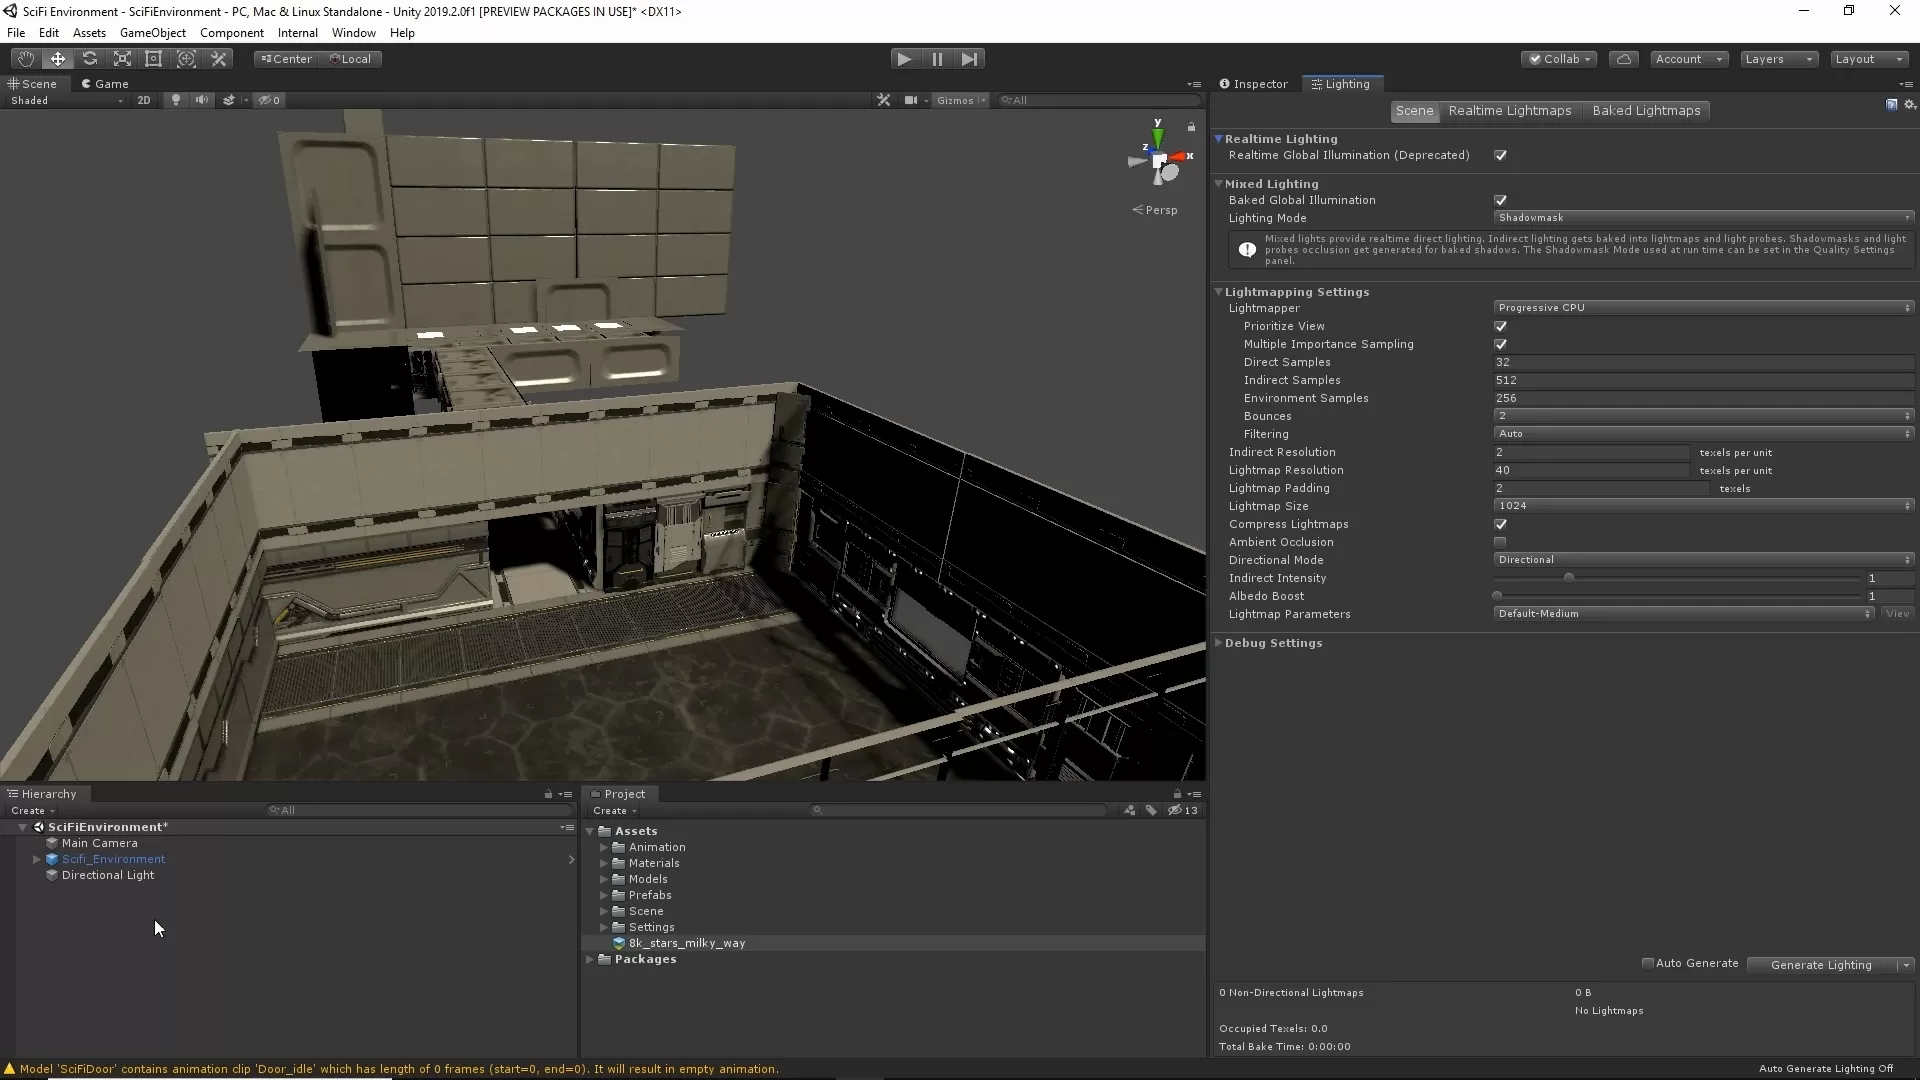This screenshot has width=1920, height=1080.
Task: Click the Step frame button
Action: coord(969,59)
